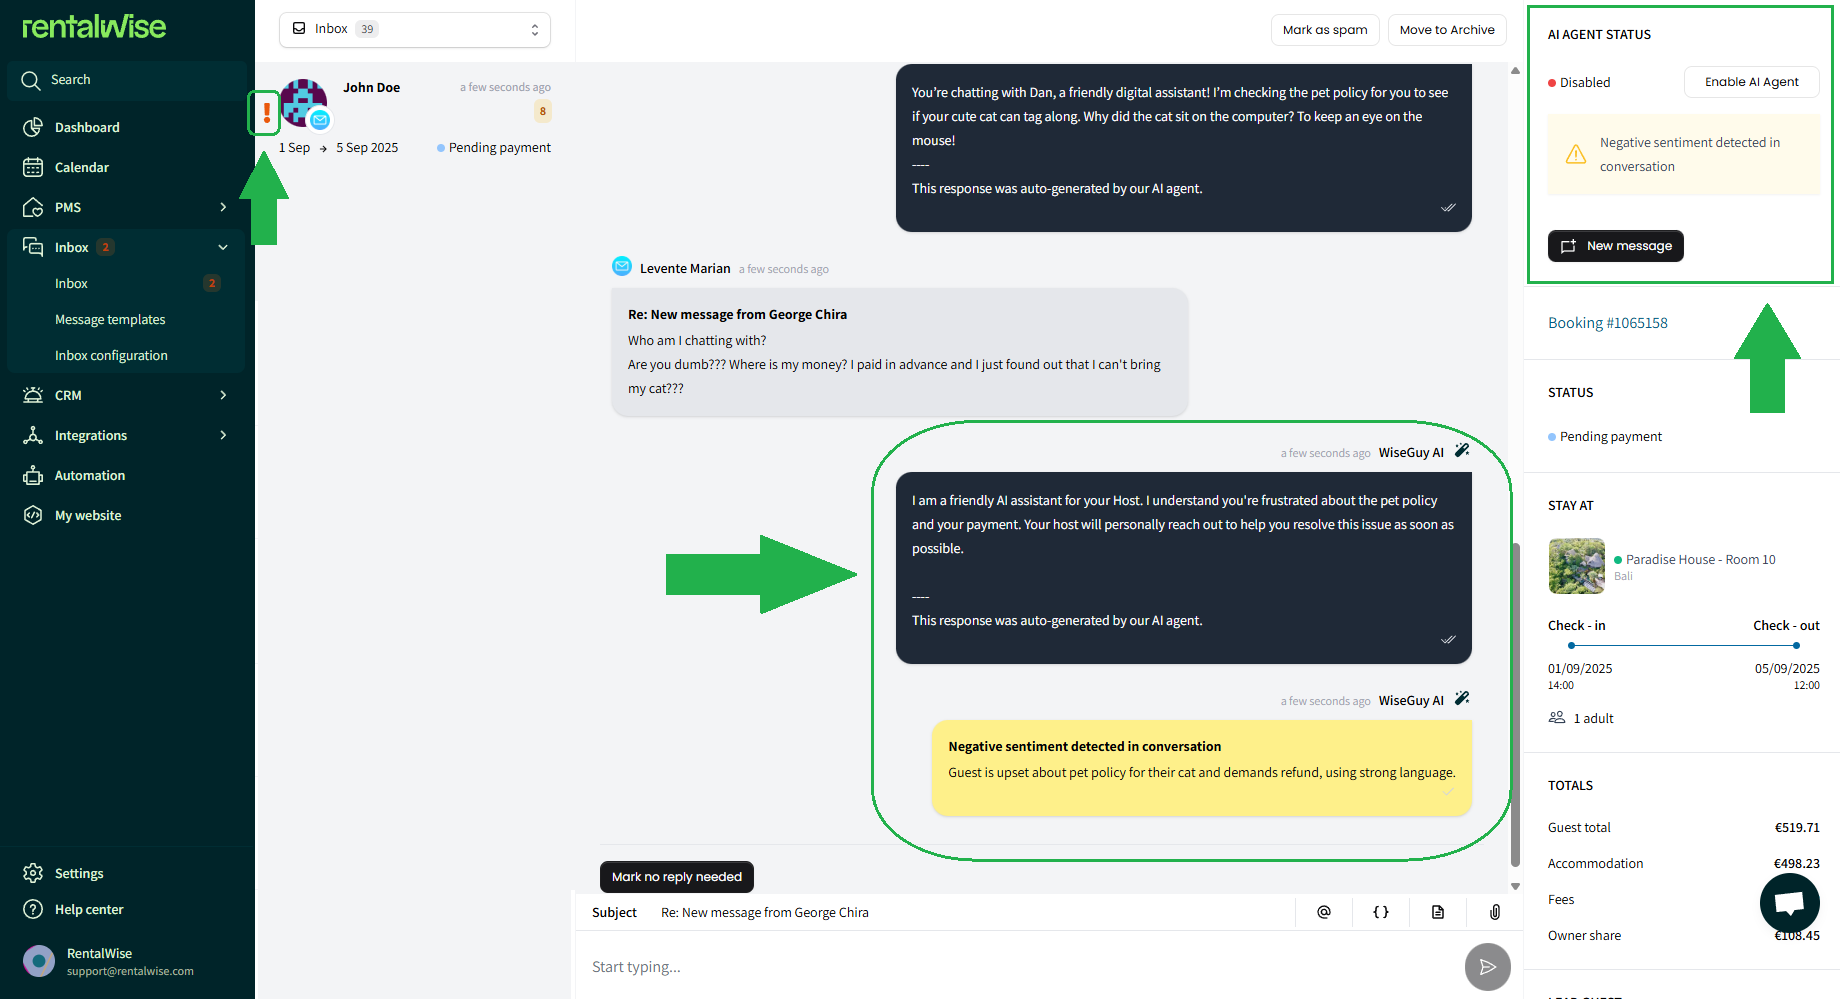
Task: Expand the CRM submenu chevron
Action: point(223,395)
